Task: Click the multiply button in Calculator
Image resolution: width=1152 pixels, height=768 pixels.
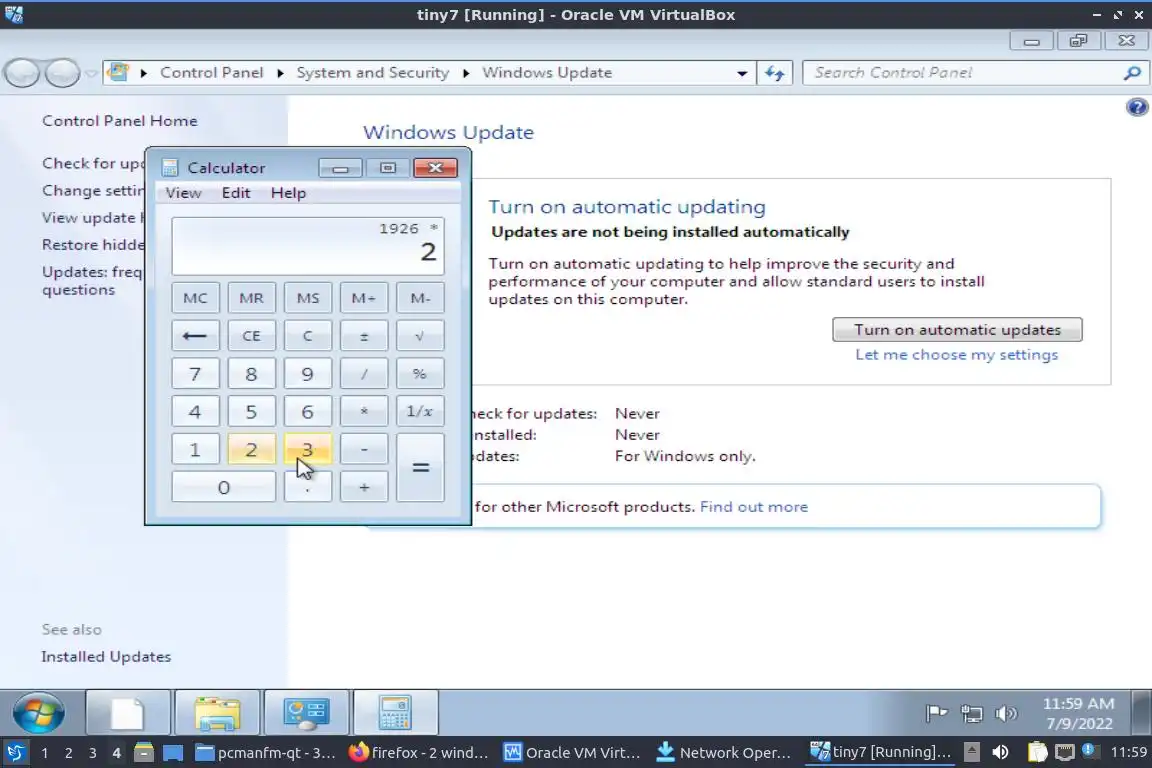Action: [x=364, y=412]
